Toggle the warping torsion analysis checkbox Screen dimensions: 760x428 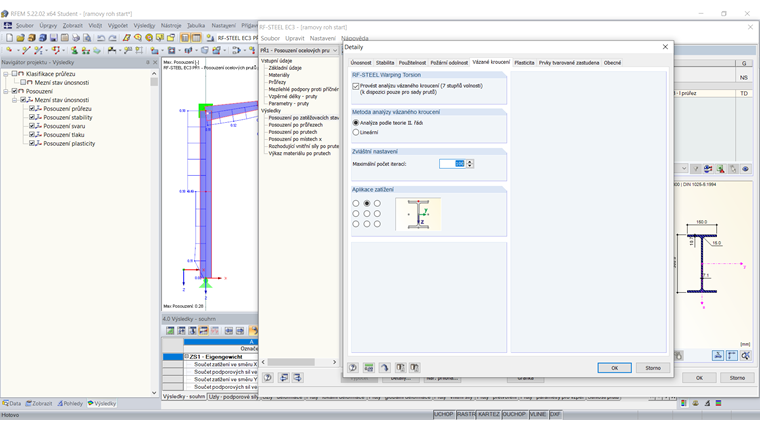(x=356, y=86)
